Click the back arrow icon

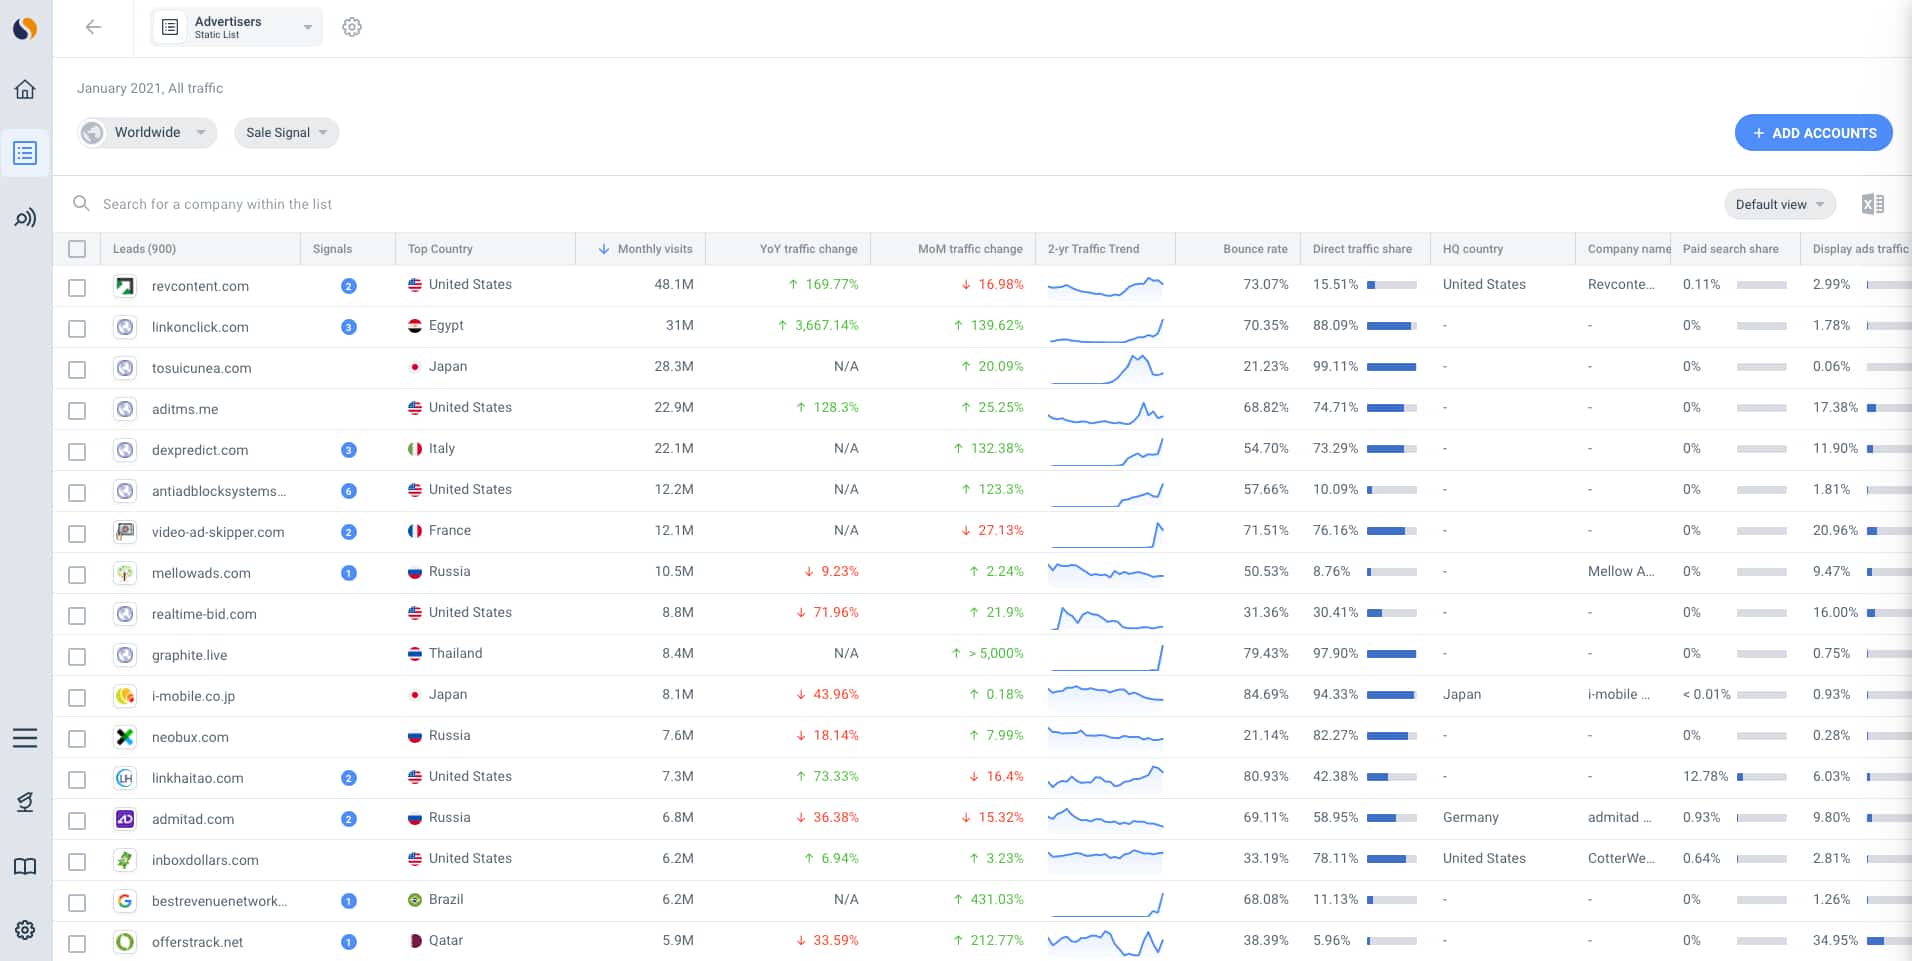click(x=93, y=27)
